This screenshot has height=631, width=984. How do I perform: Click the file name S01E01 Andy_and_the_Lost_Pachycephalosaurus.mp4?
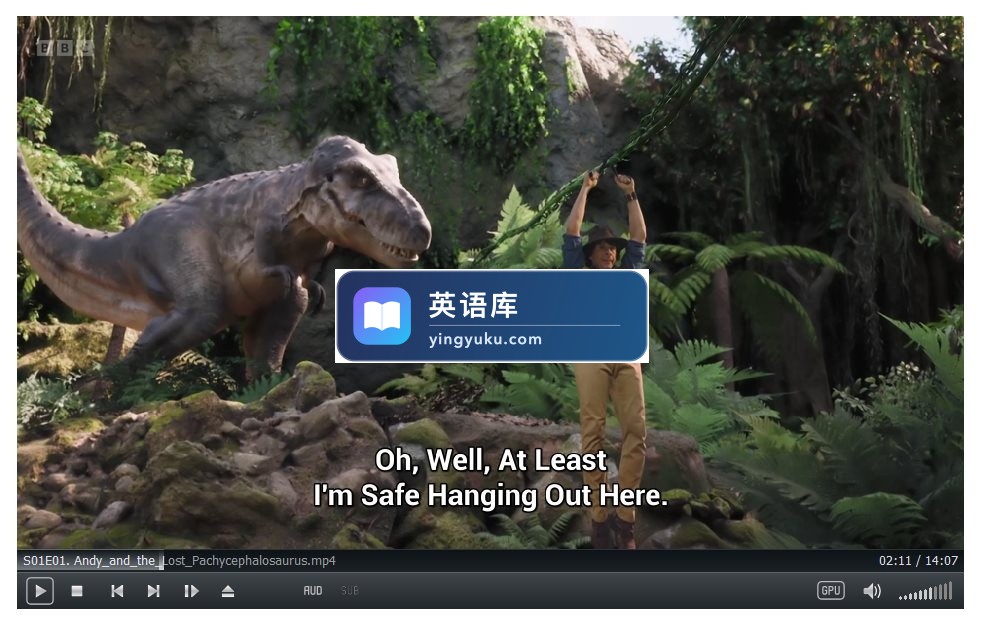[179, 561]
